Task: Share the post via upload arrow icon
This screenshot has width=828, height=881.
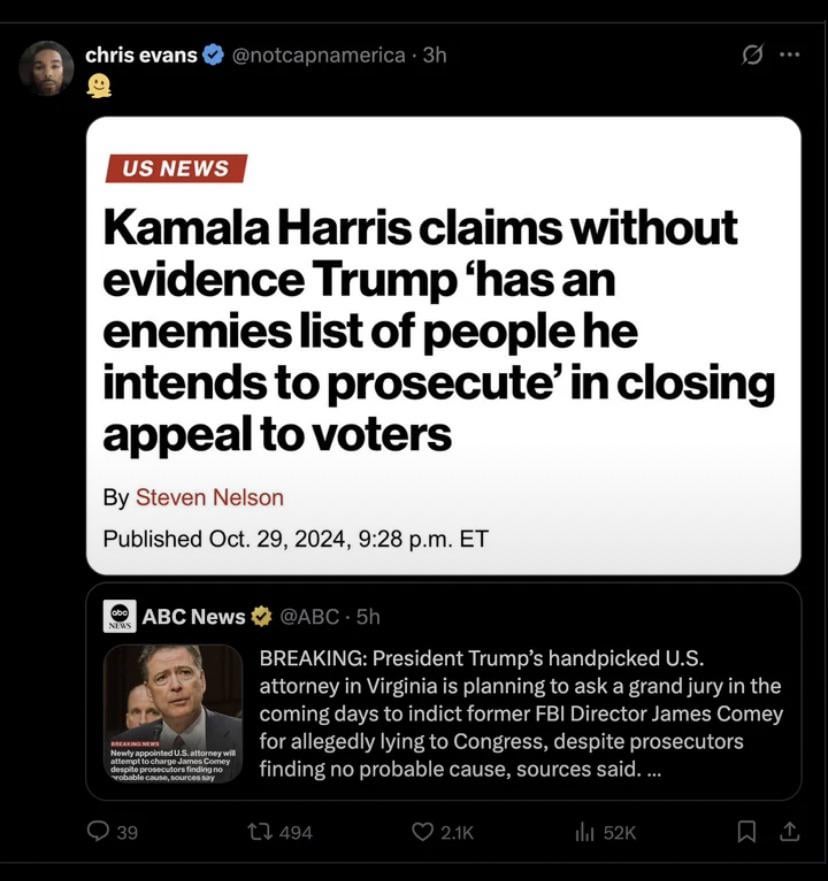Action: [x=789, y=832]
